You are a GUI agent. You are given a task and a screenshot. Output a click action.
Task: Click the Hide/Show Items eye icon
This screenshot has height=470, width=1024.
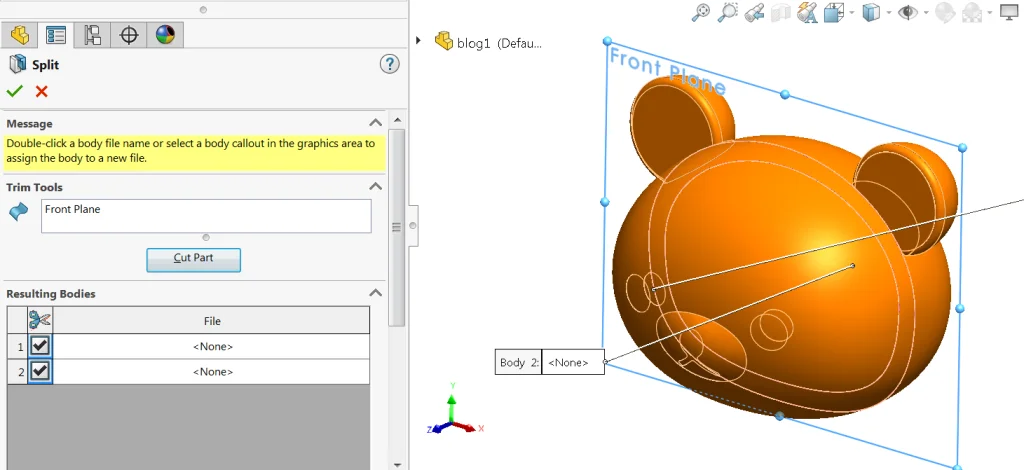click(x=908, y=12)
